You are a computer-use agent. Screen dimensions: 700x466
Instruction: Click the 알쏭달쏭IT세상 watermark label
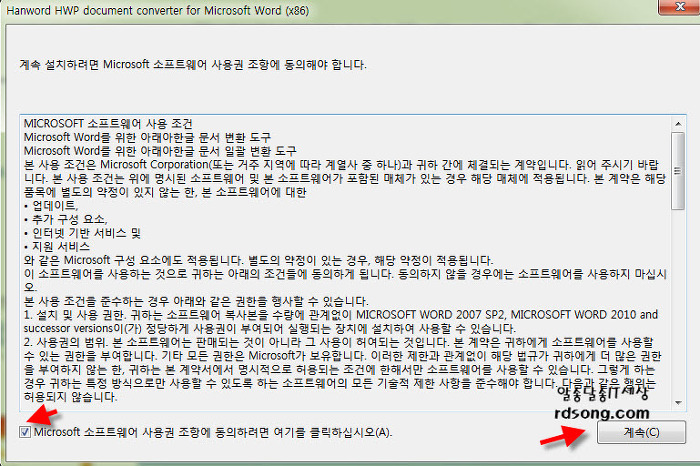[602, 393]
